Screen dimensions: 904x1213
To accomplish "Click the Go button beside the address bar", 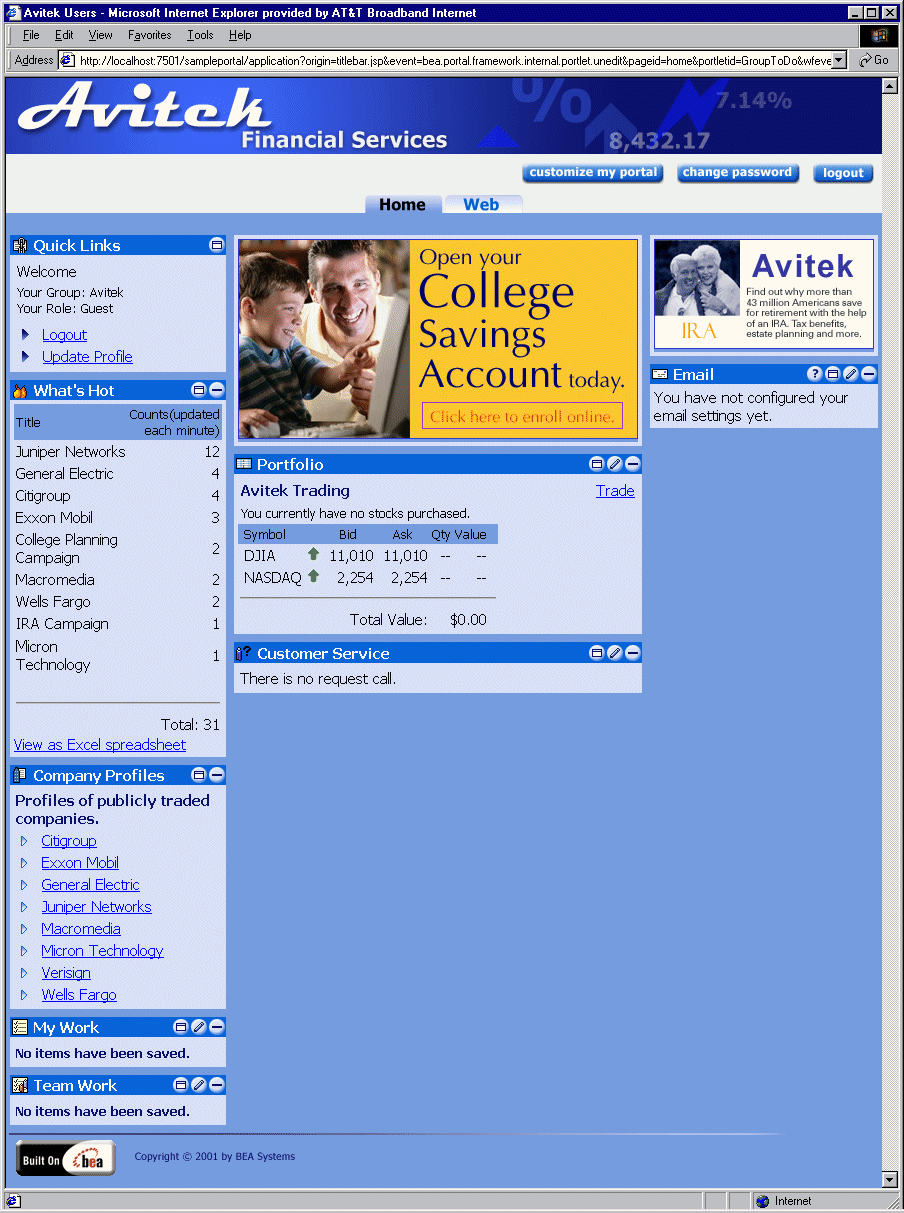I will point(875,60).
